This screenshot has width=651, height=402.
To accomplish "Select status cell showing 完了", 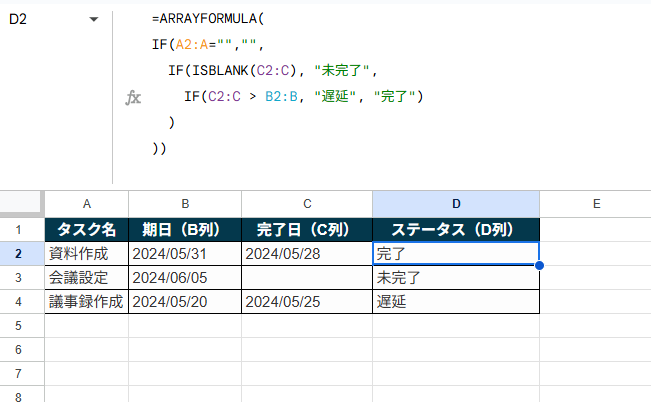I will point(456,254).
